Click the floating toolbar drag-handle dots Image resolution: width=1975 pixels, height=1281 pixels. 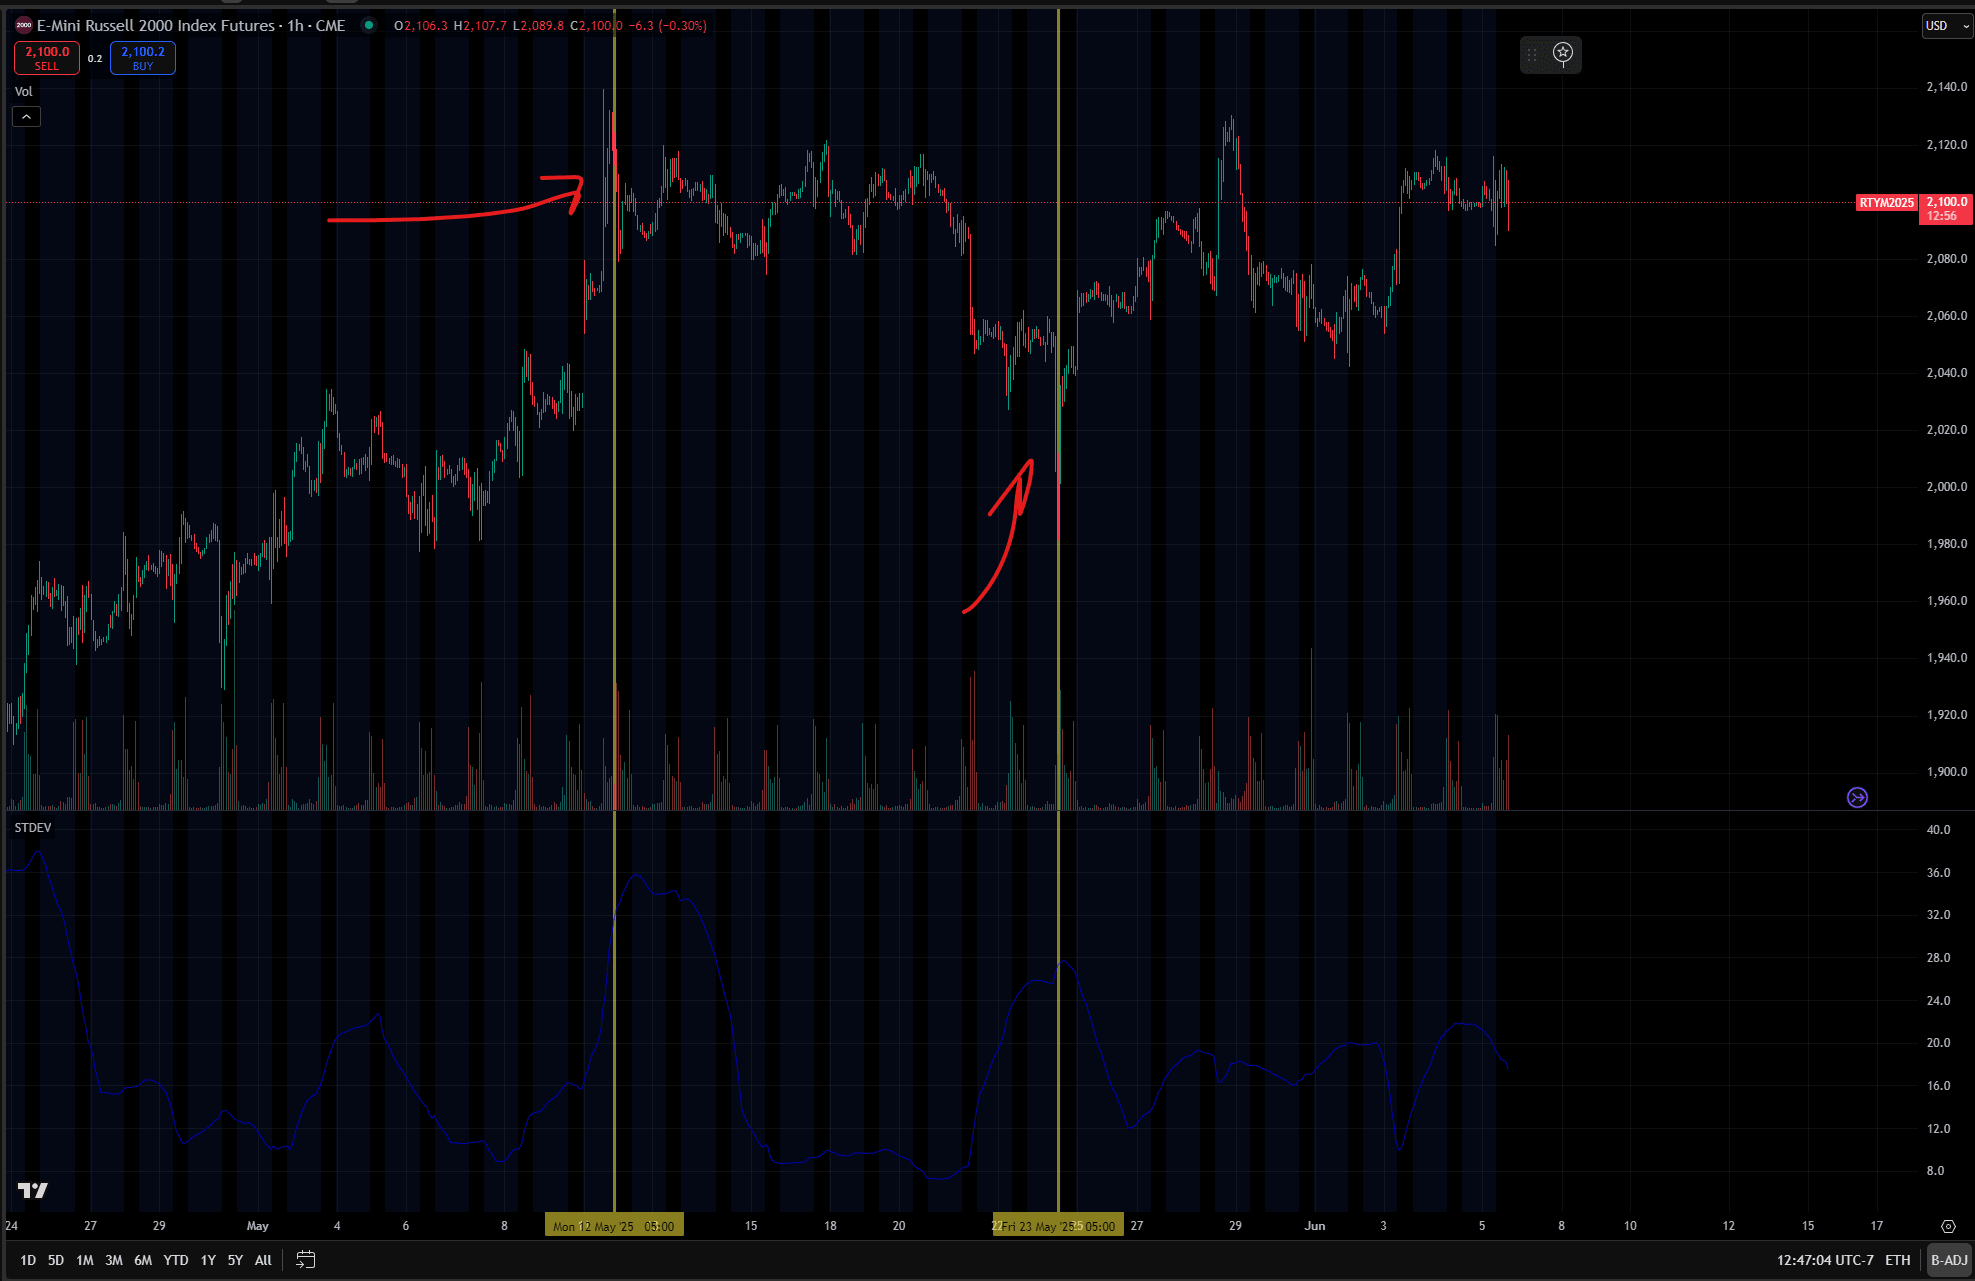click(1532, 55)
